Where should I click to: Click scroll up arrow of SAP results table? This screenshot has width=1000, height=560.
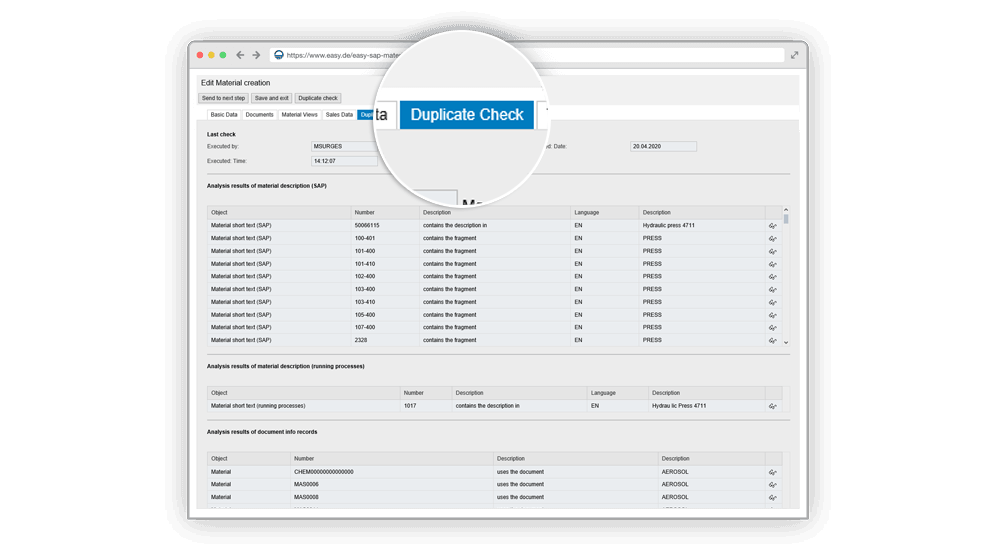786,210
